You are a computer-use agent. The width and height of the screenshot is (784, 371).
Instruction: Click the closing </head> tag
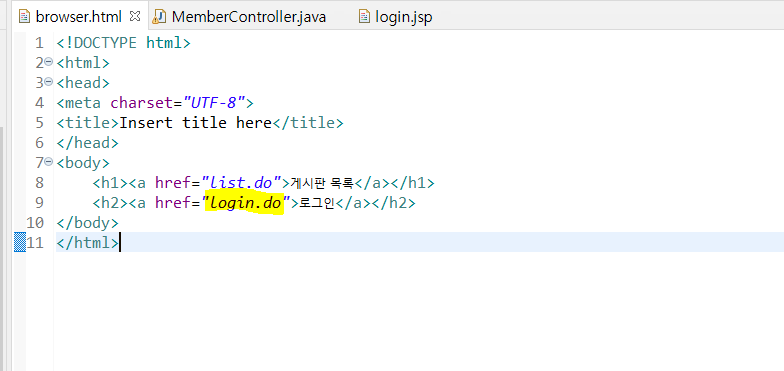tap(88, 143)
